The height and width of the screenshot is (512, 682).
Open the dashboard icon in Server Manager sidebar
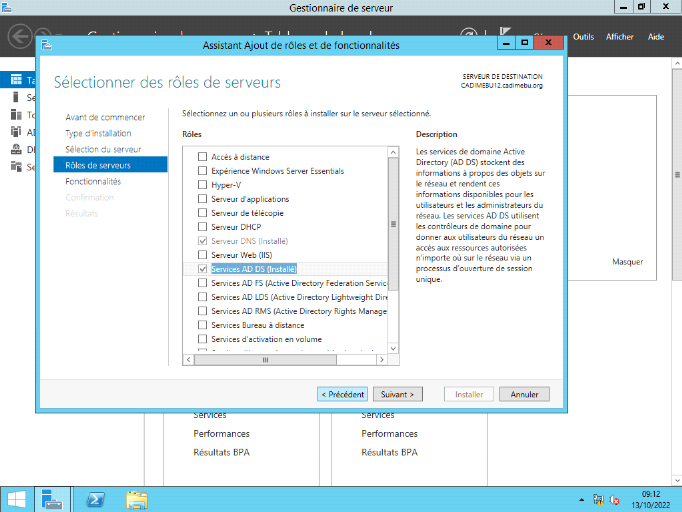tap(16, 80)
